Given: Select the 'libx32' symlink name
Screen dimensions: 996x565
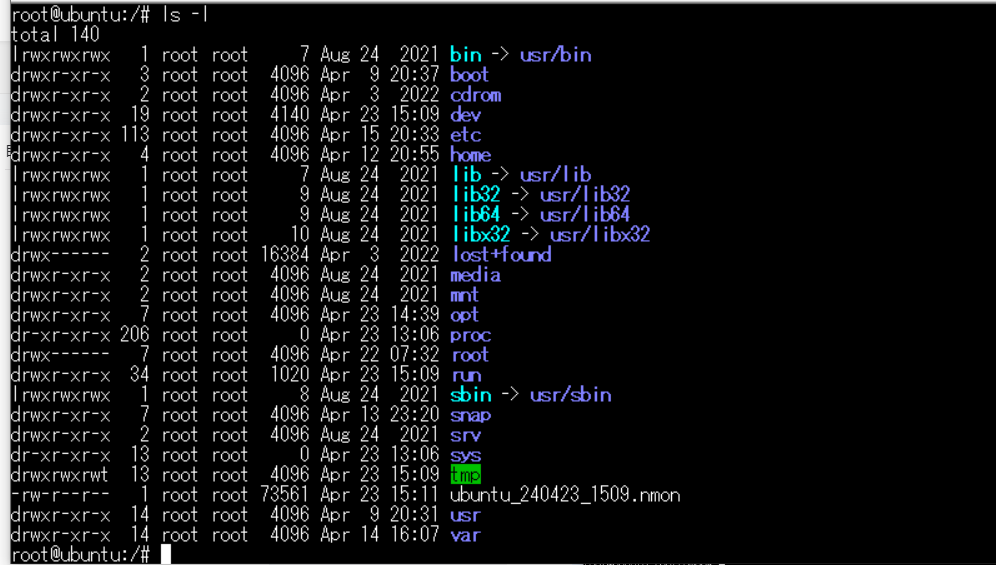Looking at the screenshot, I should 481,235.
